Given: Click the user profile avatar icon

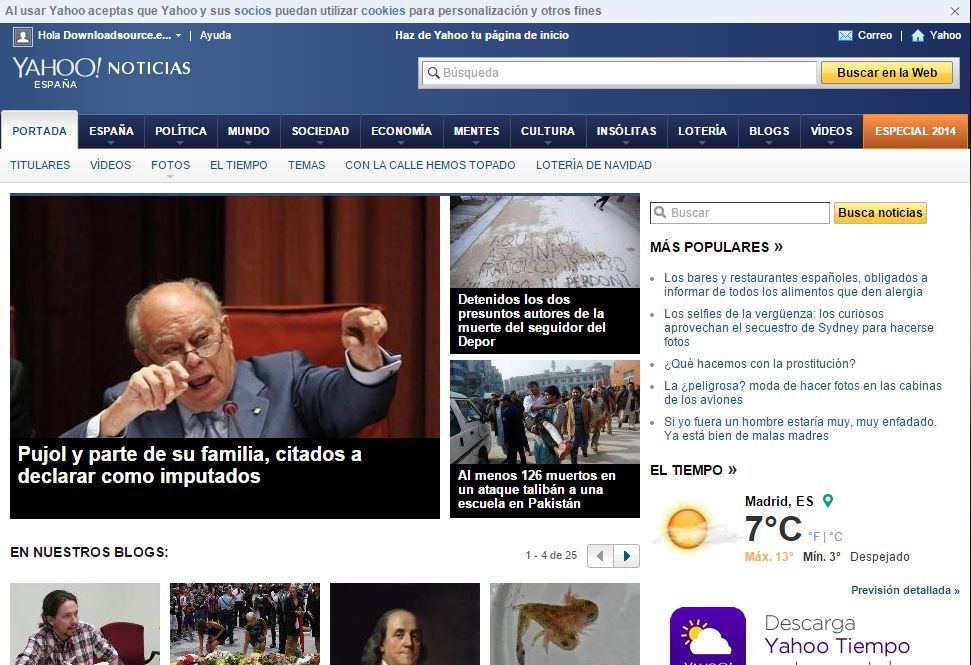Looking at the screenshot, I should (x=23, y=37).
